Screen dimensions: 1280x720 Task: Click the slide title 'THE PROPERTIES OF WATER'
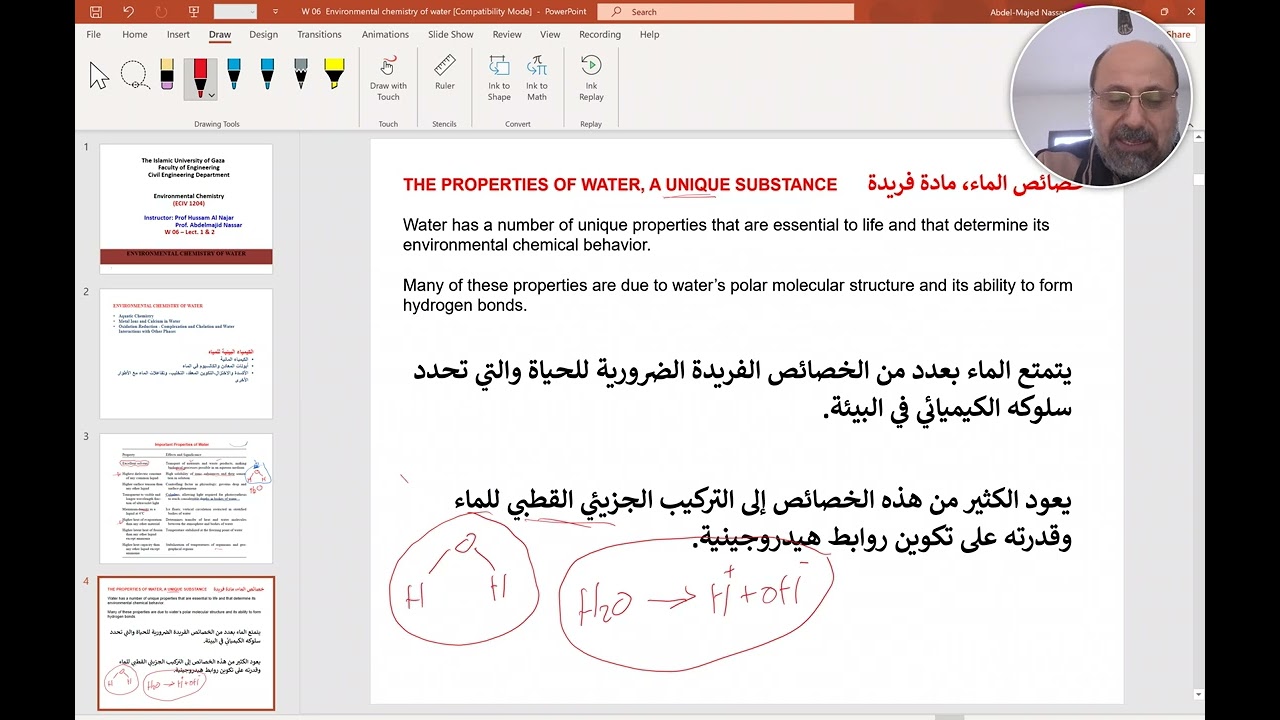[x=620, y=184]
